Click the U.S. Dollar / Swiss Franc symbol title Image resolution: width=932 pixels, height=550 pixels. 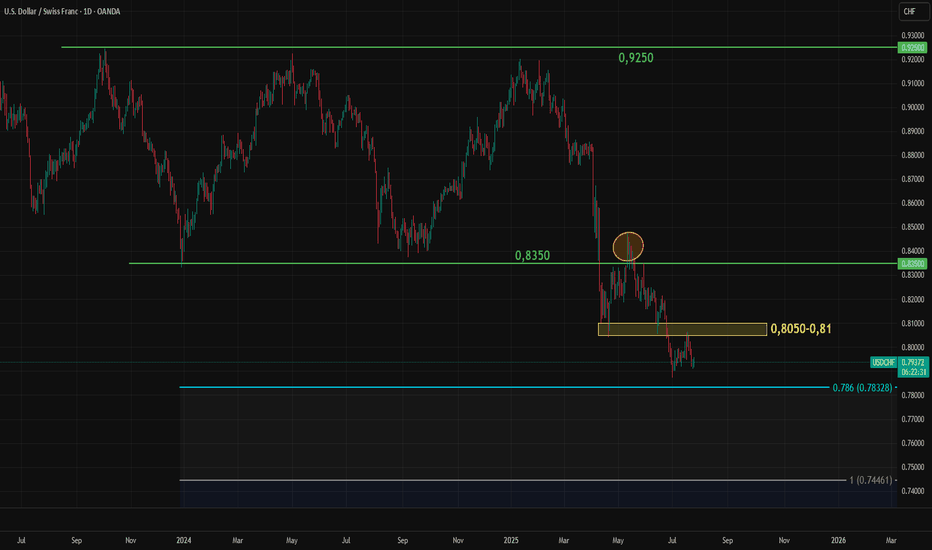(x=62, y=11)
